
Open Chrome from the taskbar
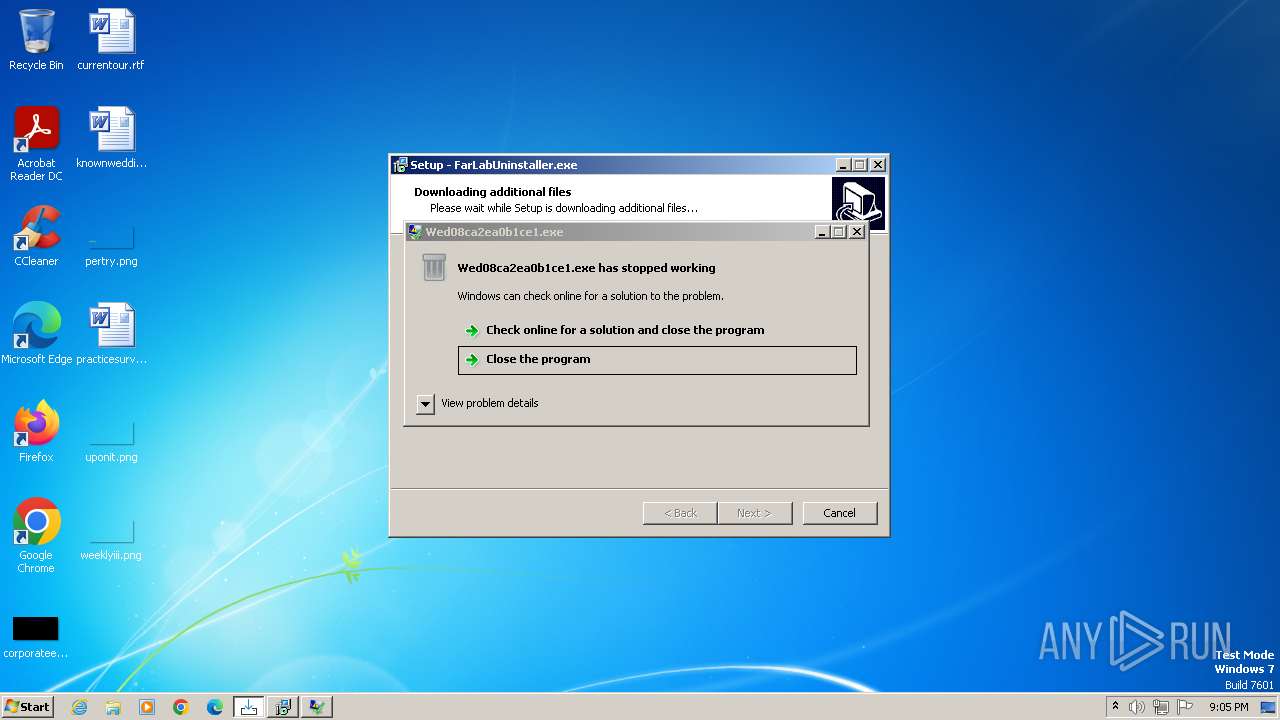(181, 707)
